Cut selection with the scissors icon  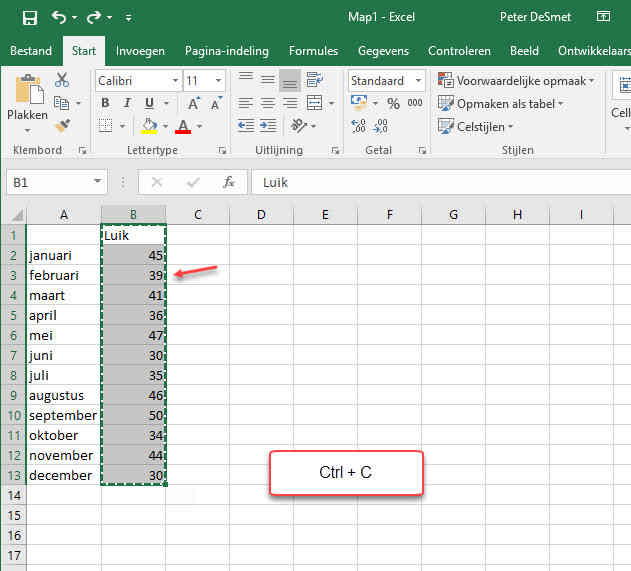[62, 80]
